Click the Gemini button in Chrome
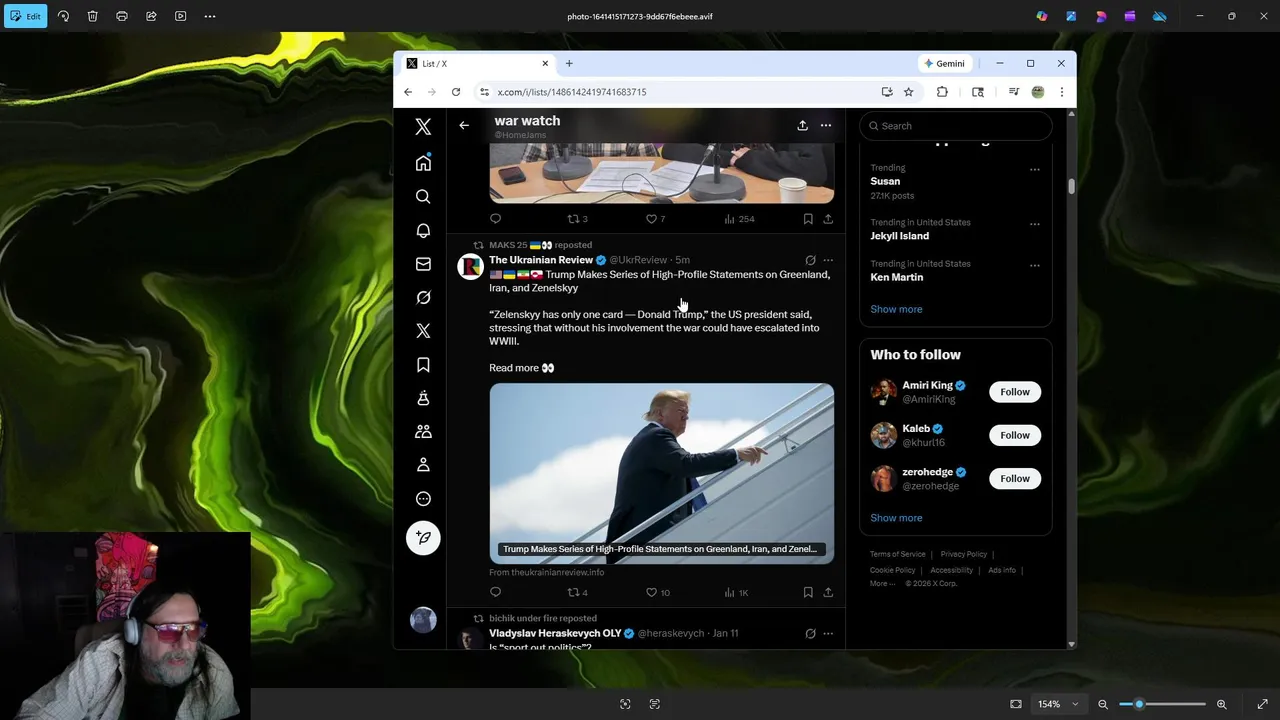The width and height of the screenshot is (1280, 720). pos(944,63)
